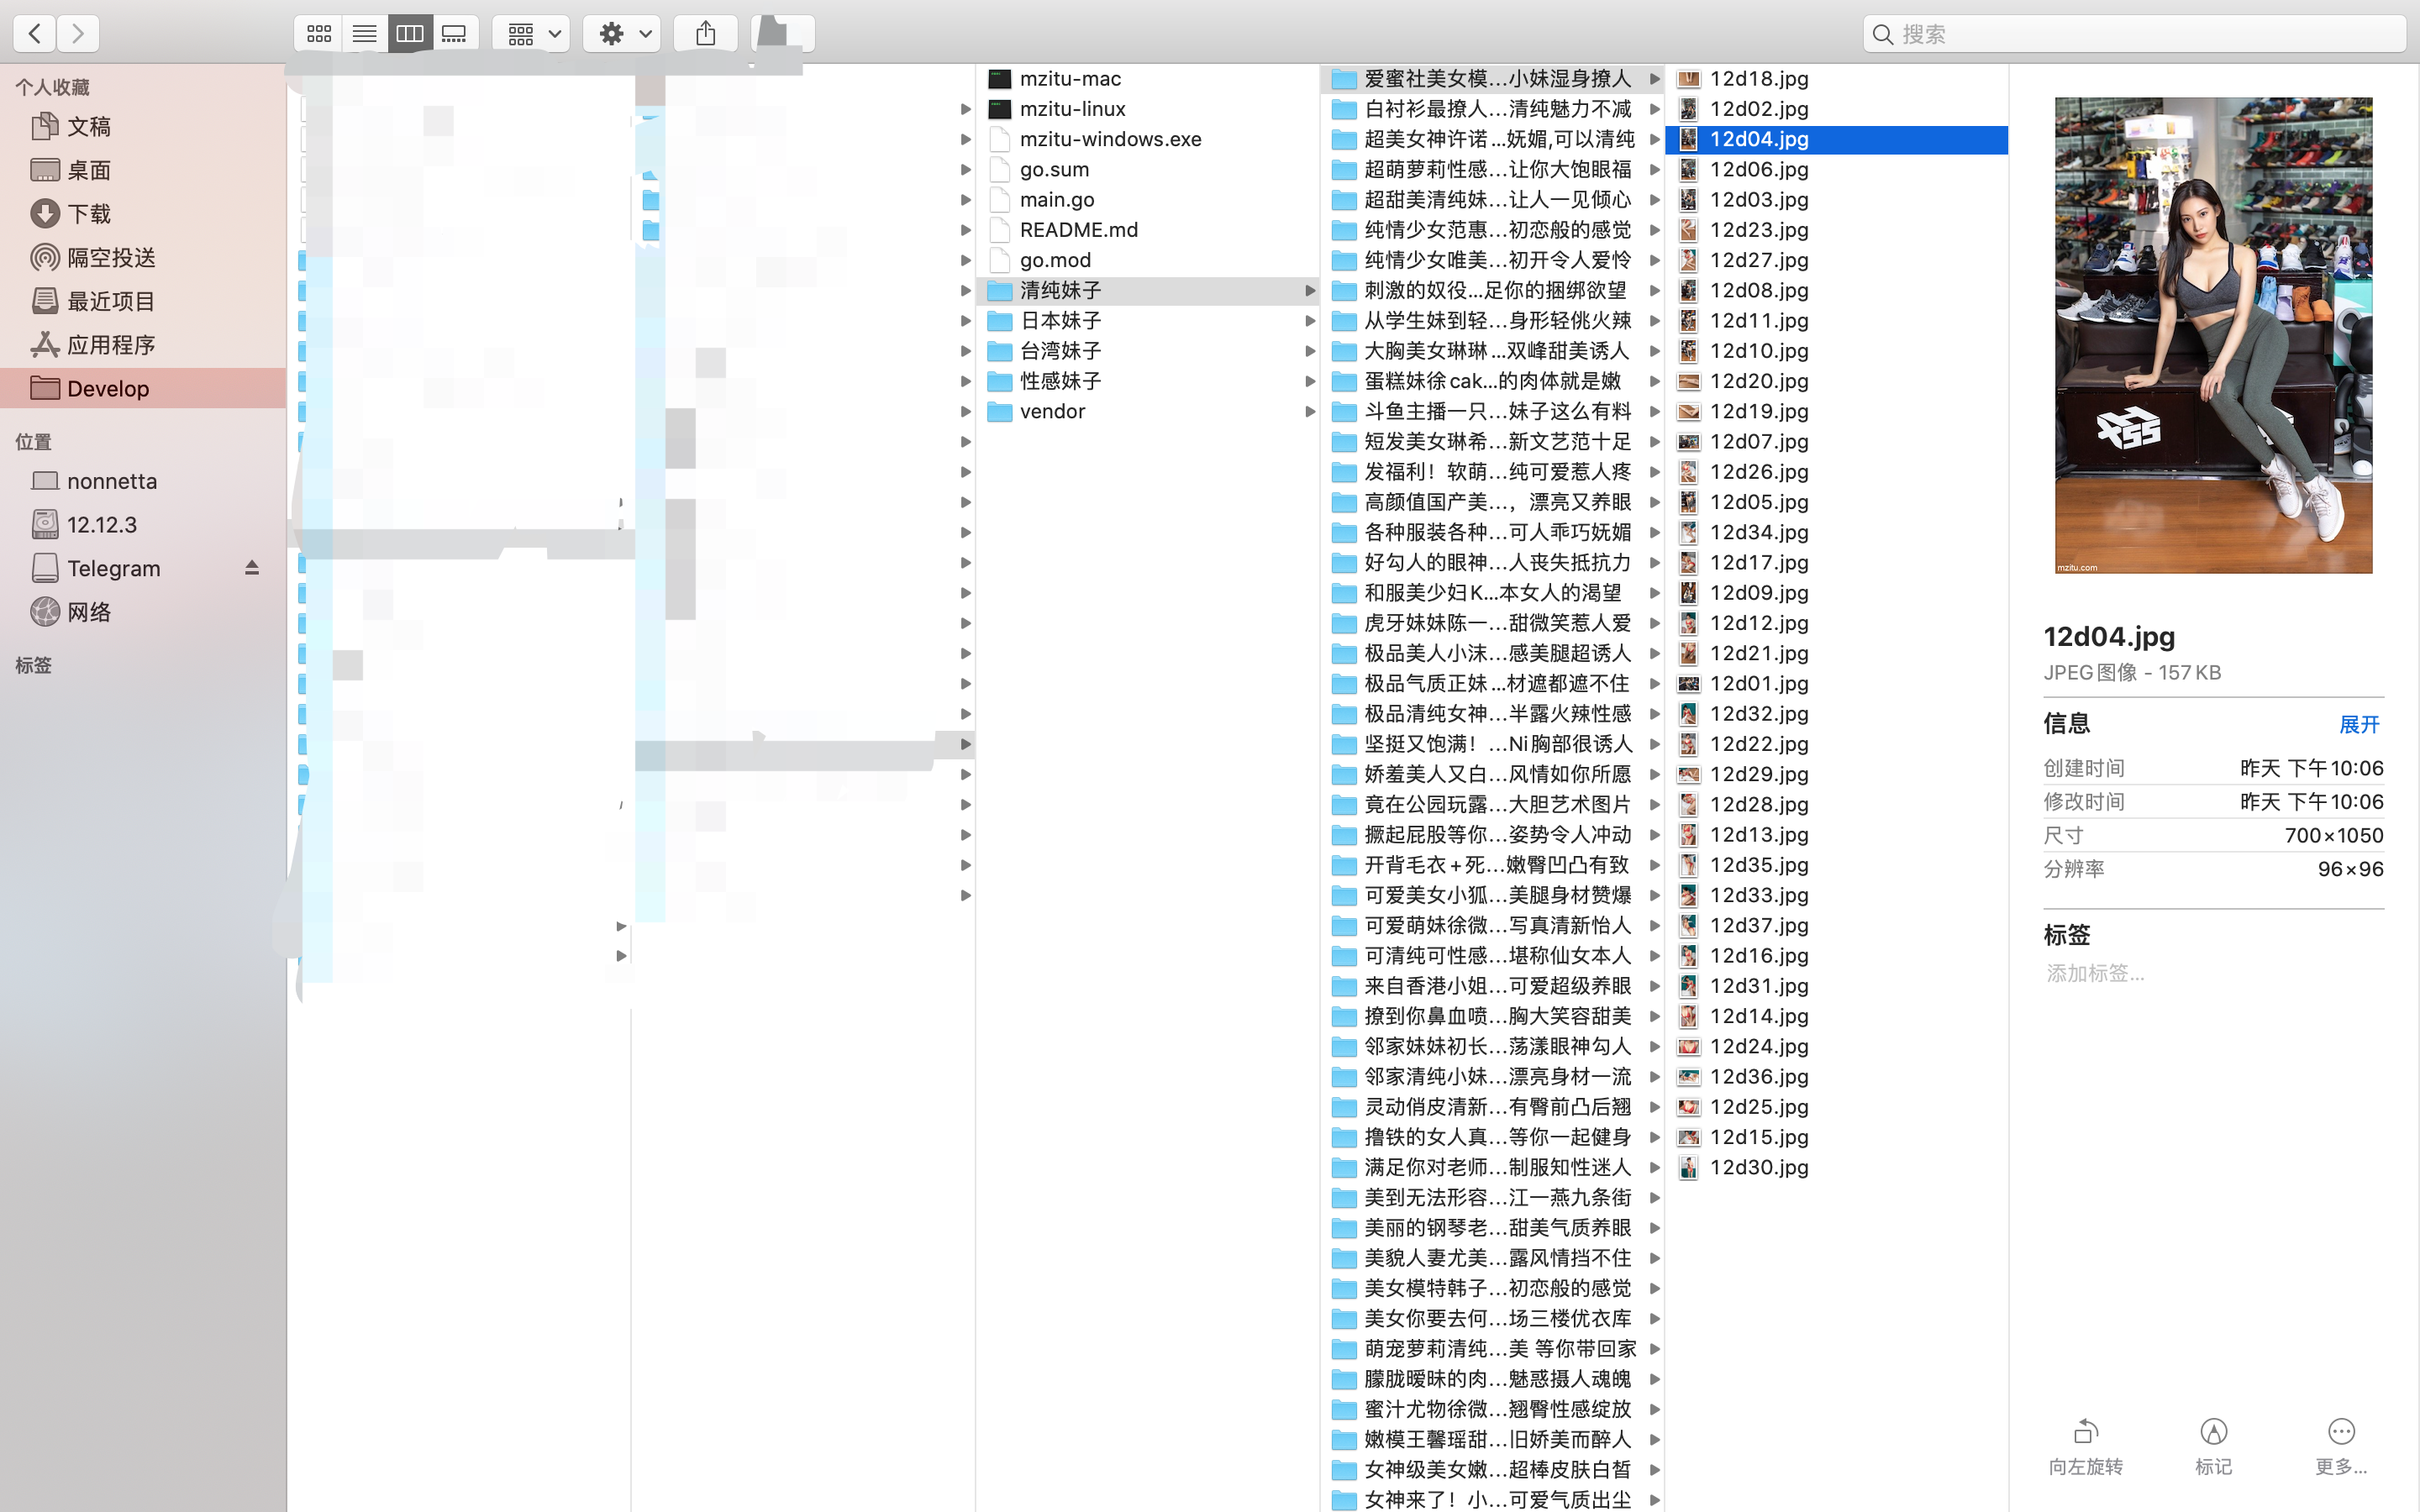Screen dimensions: 2420x1512
Task: Expand the 台湾妹子 folder arrow
Action: [x=1309, y=351]
